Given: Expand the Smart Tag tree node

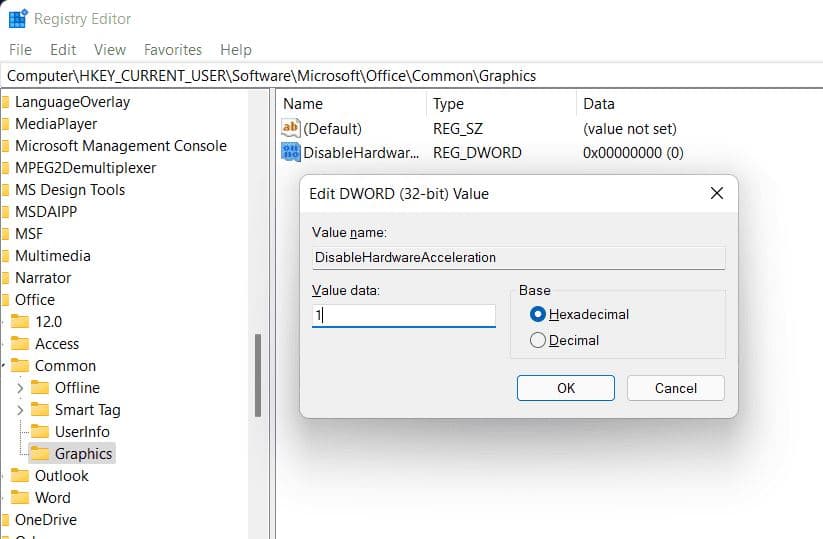Looking at the screenshot, I should tap(20, 410).
